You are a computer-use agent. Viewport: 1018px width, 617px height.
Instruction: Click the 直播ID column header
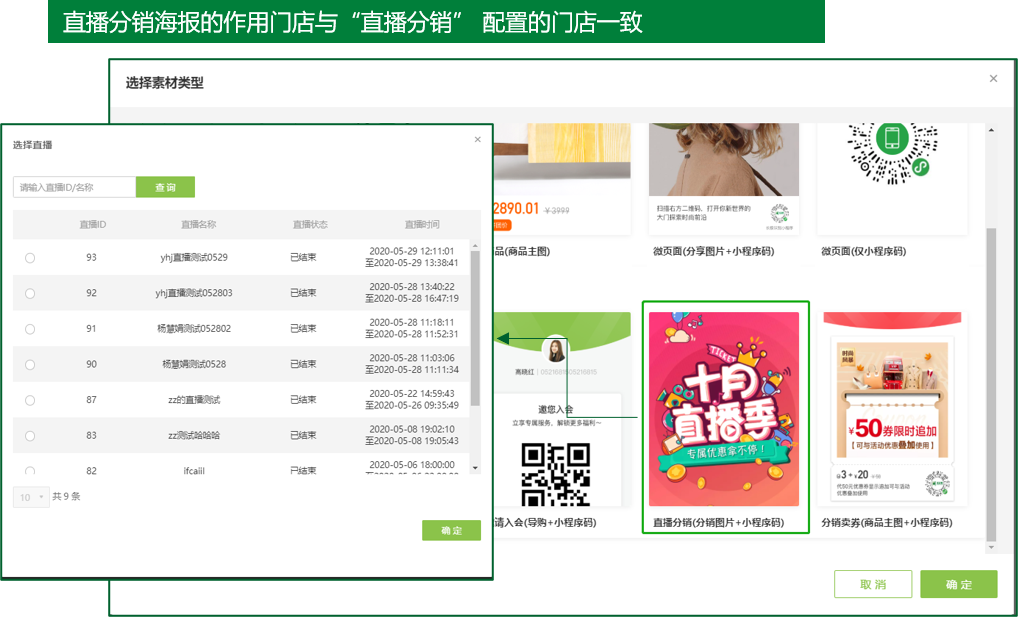92,224
